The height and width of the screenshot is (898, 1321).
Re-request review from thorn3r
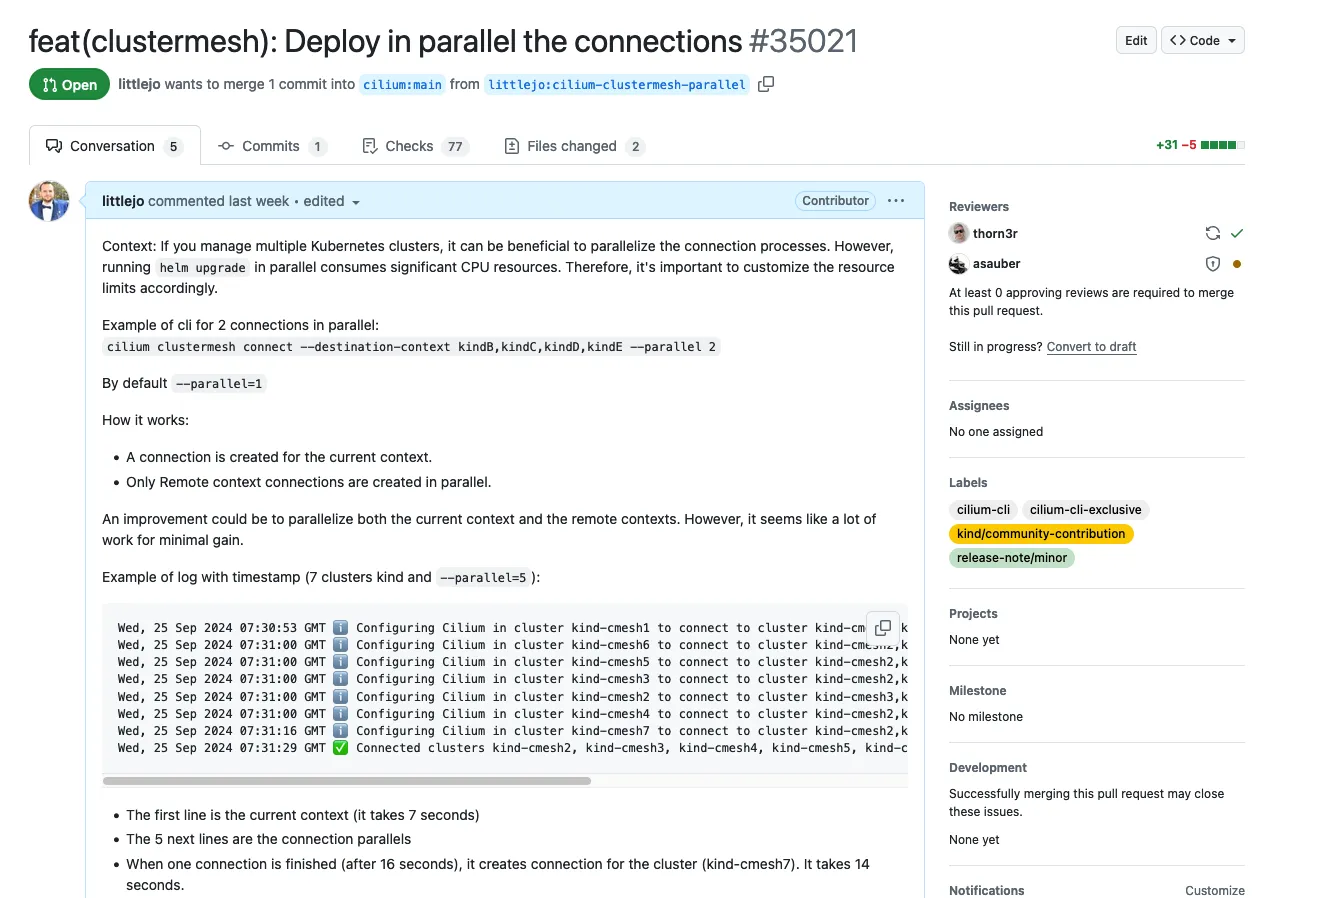point(1212,233)
